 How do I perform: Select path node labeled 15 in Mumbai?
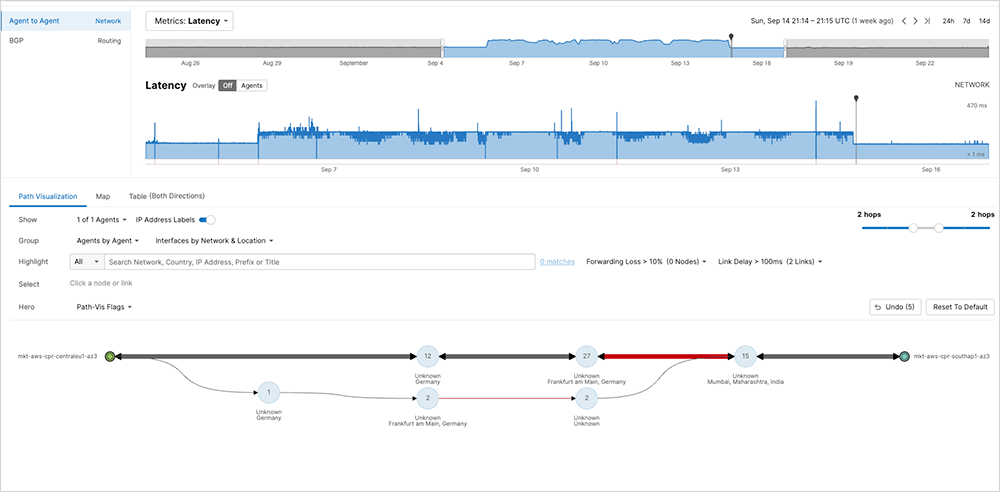[745, 356]
